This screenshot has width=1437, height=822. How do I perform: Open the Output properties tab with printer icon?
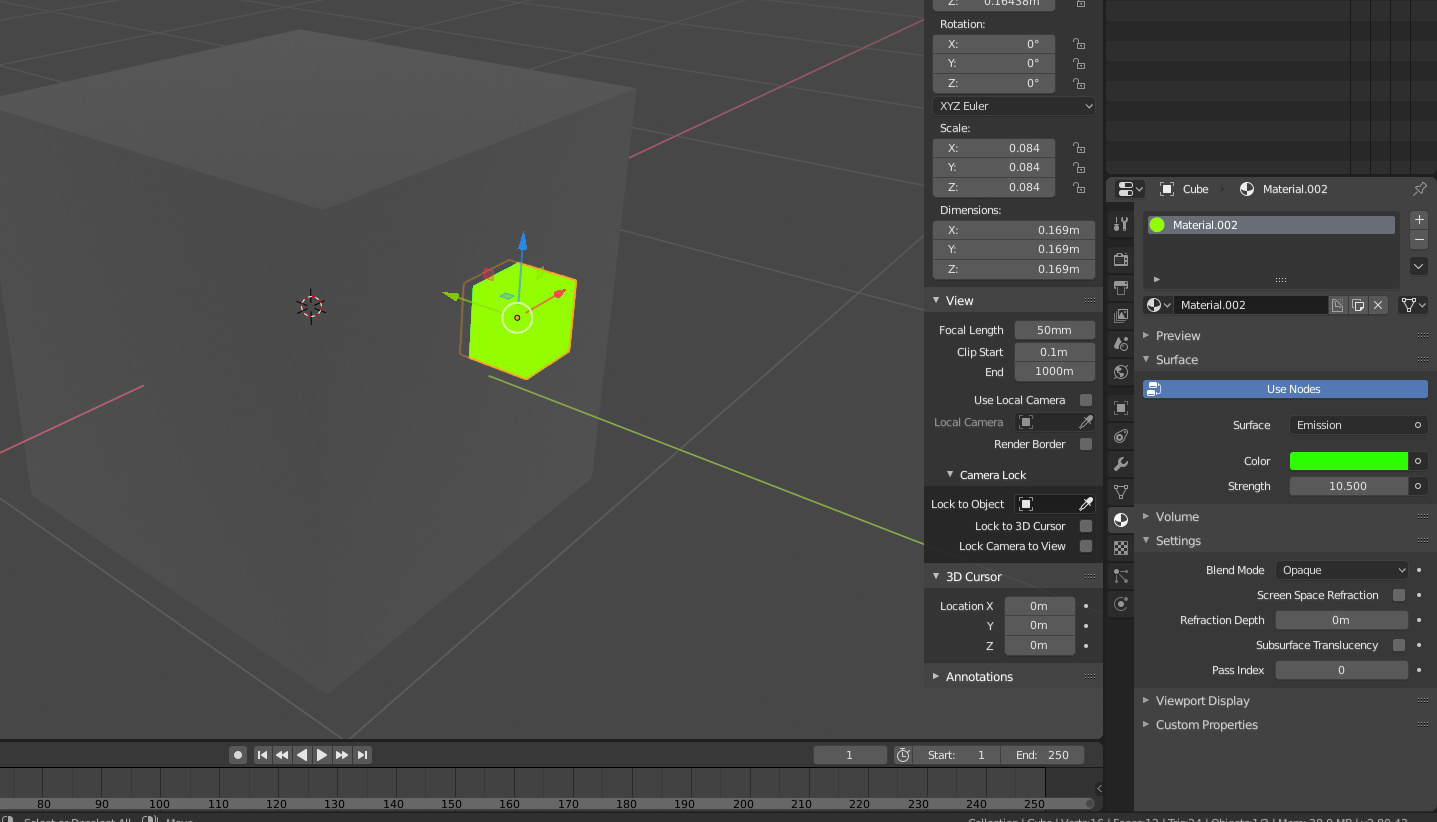coord(1120,288)
